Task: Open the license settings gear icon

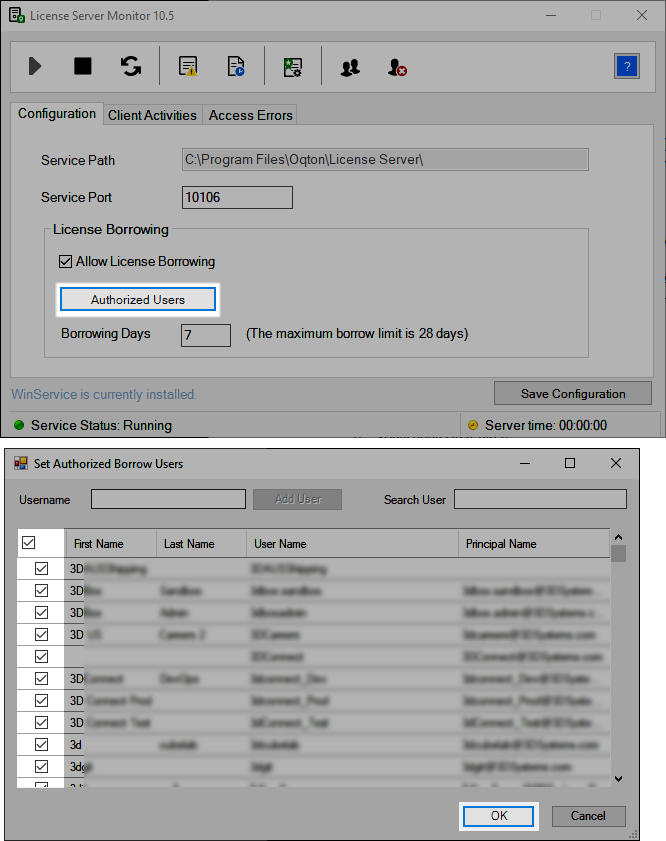Action: [x=292, y=67]
